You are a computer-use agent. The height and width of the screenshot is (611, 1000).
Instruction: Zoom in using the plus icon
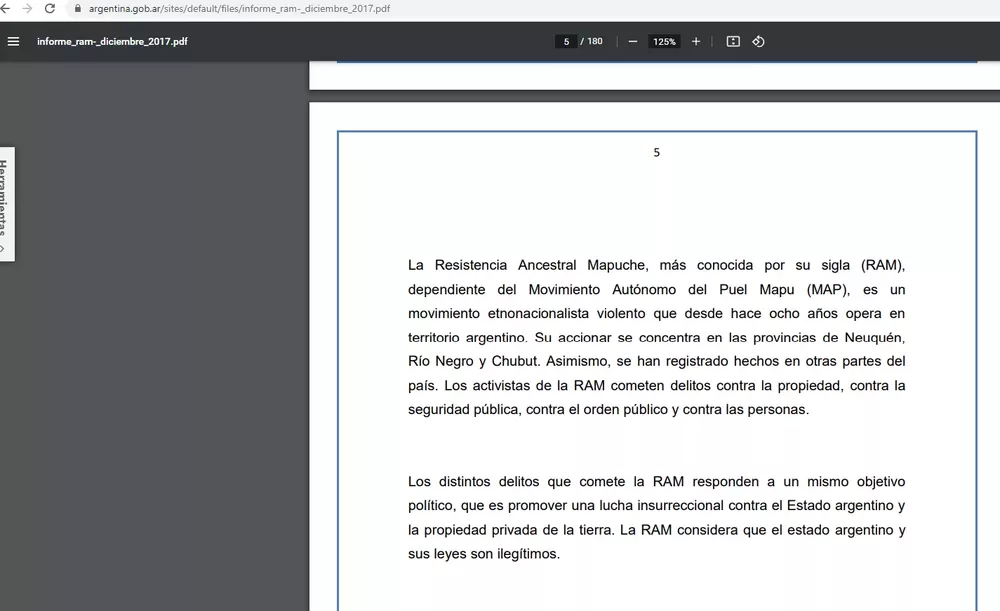696,42
